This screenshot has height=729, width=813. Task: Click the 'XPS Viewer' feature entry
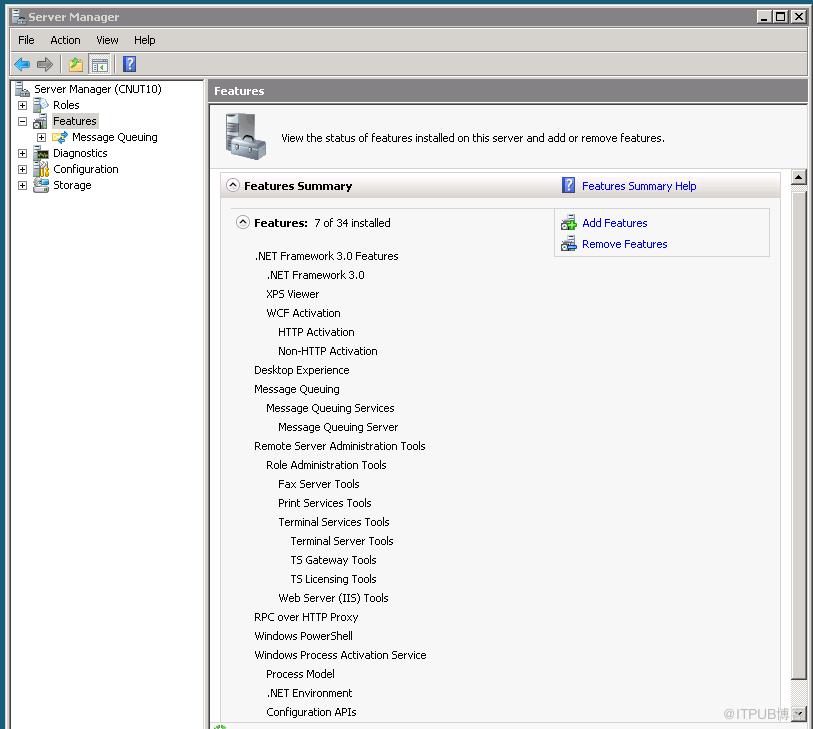pos(292,294)
